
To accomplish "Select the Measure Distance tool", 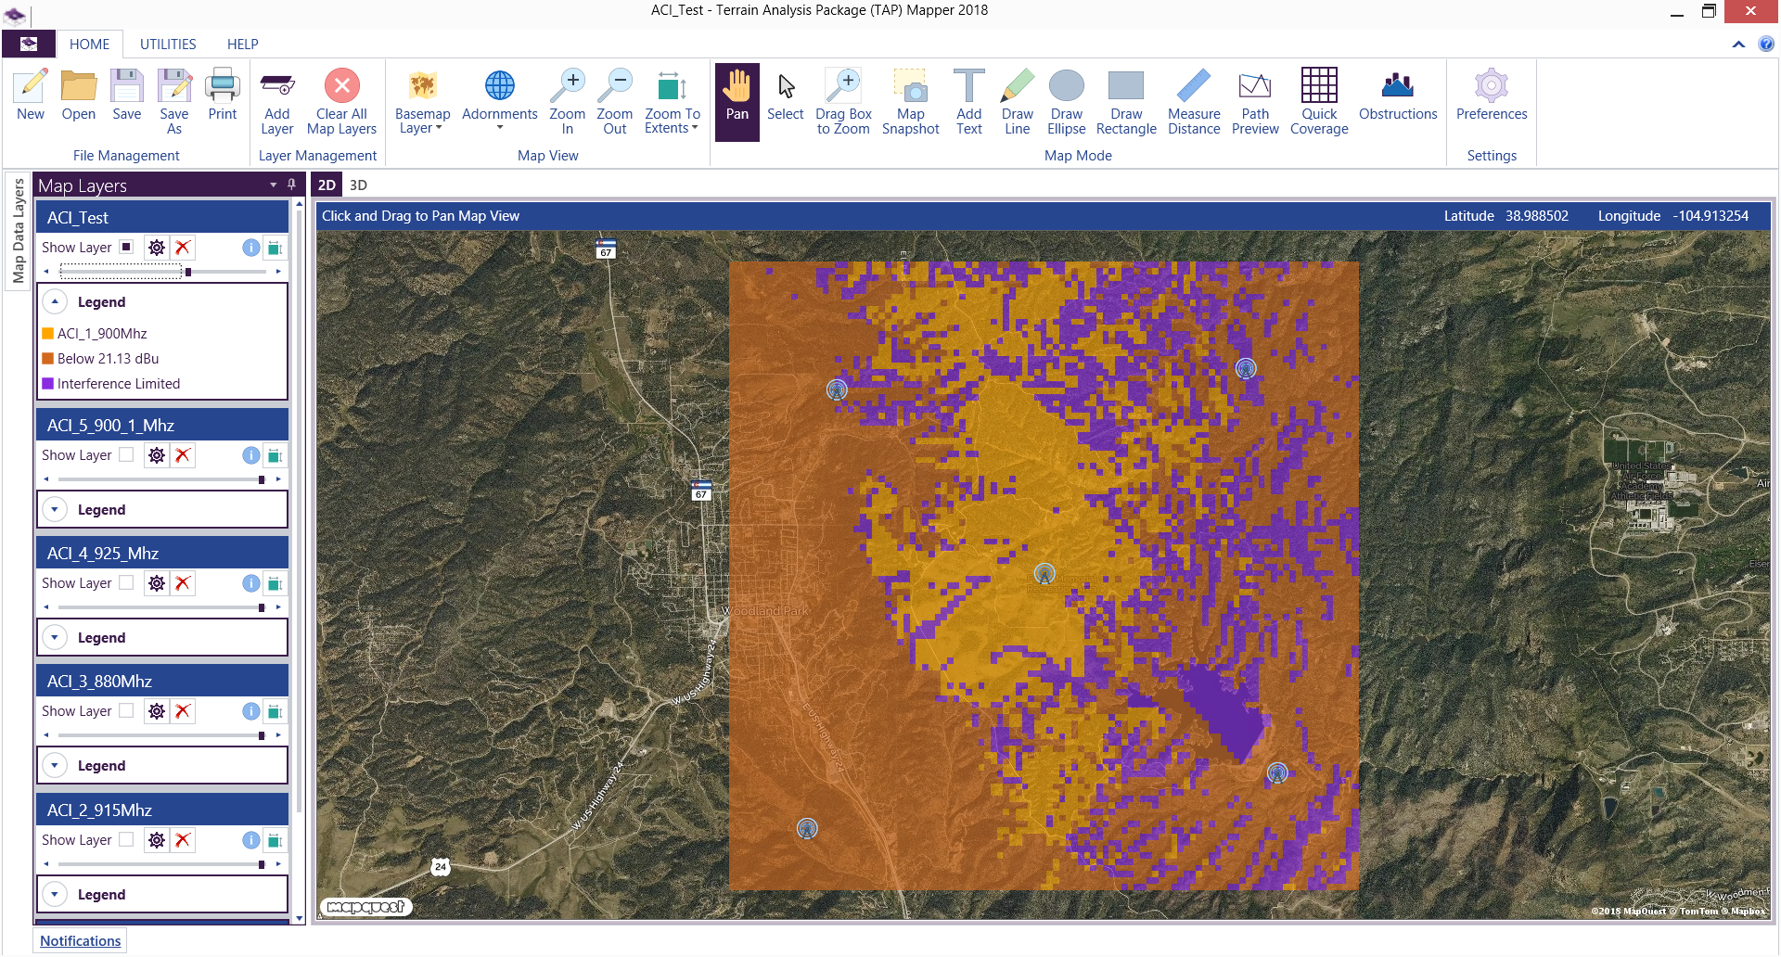I will click(1193, 101).
